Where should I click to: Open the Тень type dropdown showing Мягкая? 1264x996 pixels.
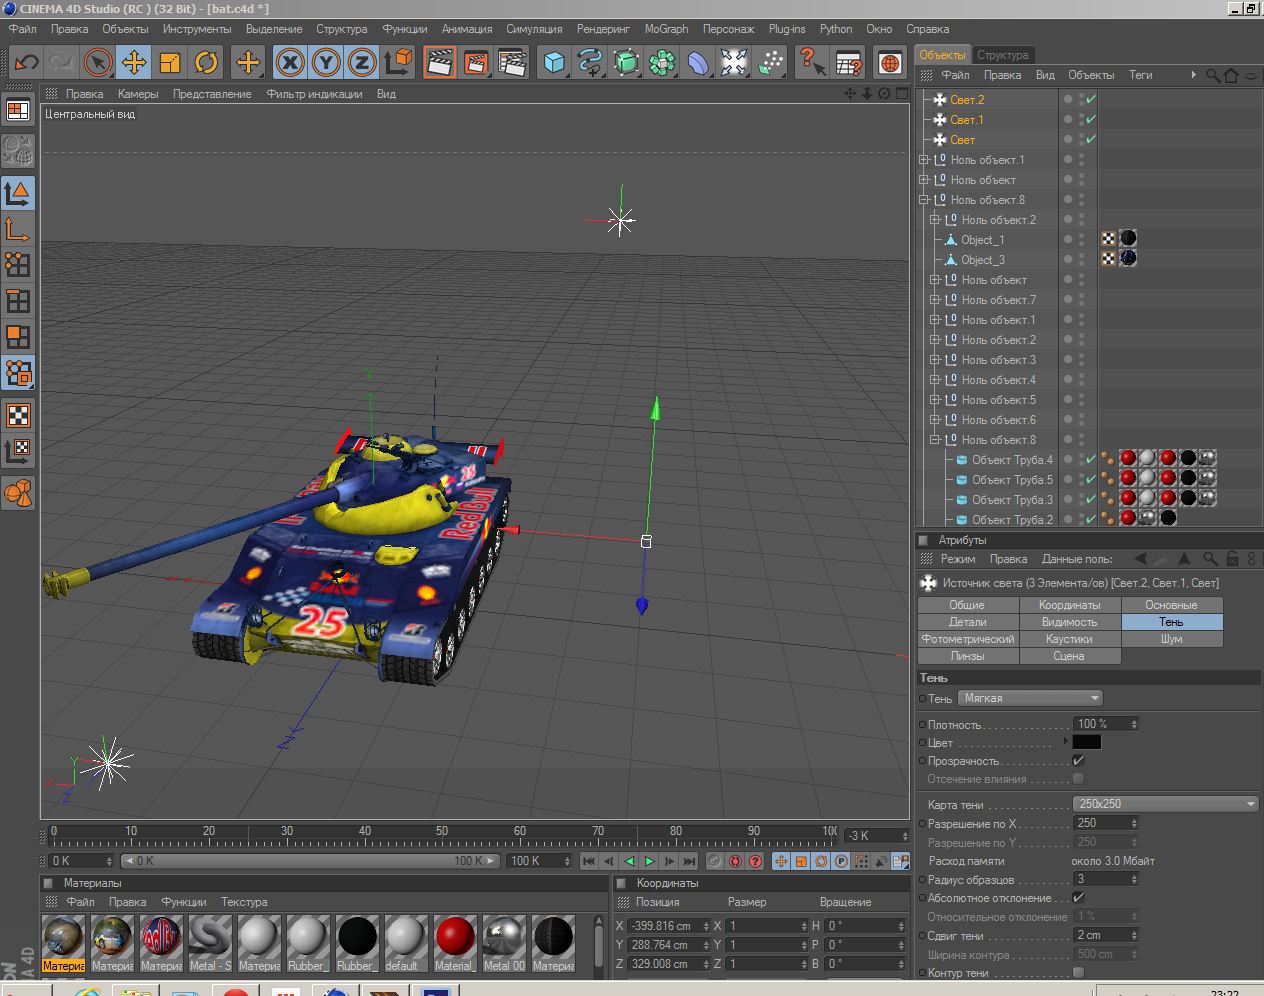pos(1030,698)
